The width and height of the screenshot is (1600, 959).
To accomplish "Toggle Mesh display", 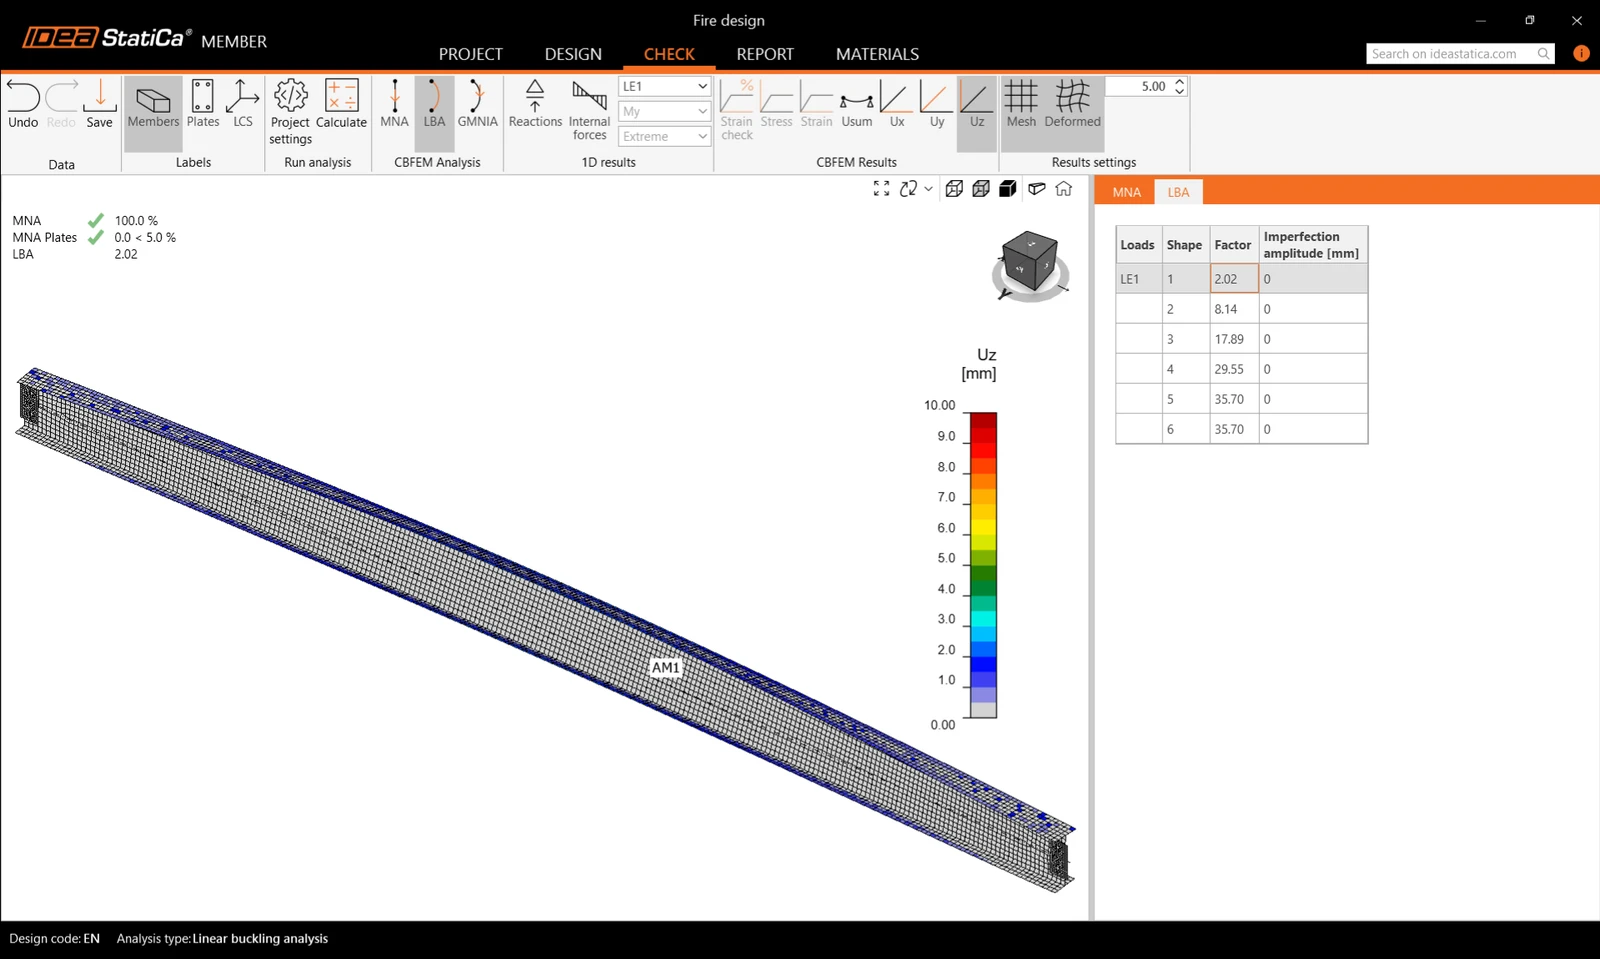I will click(1021, 104).
